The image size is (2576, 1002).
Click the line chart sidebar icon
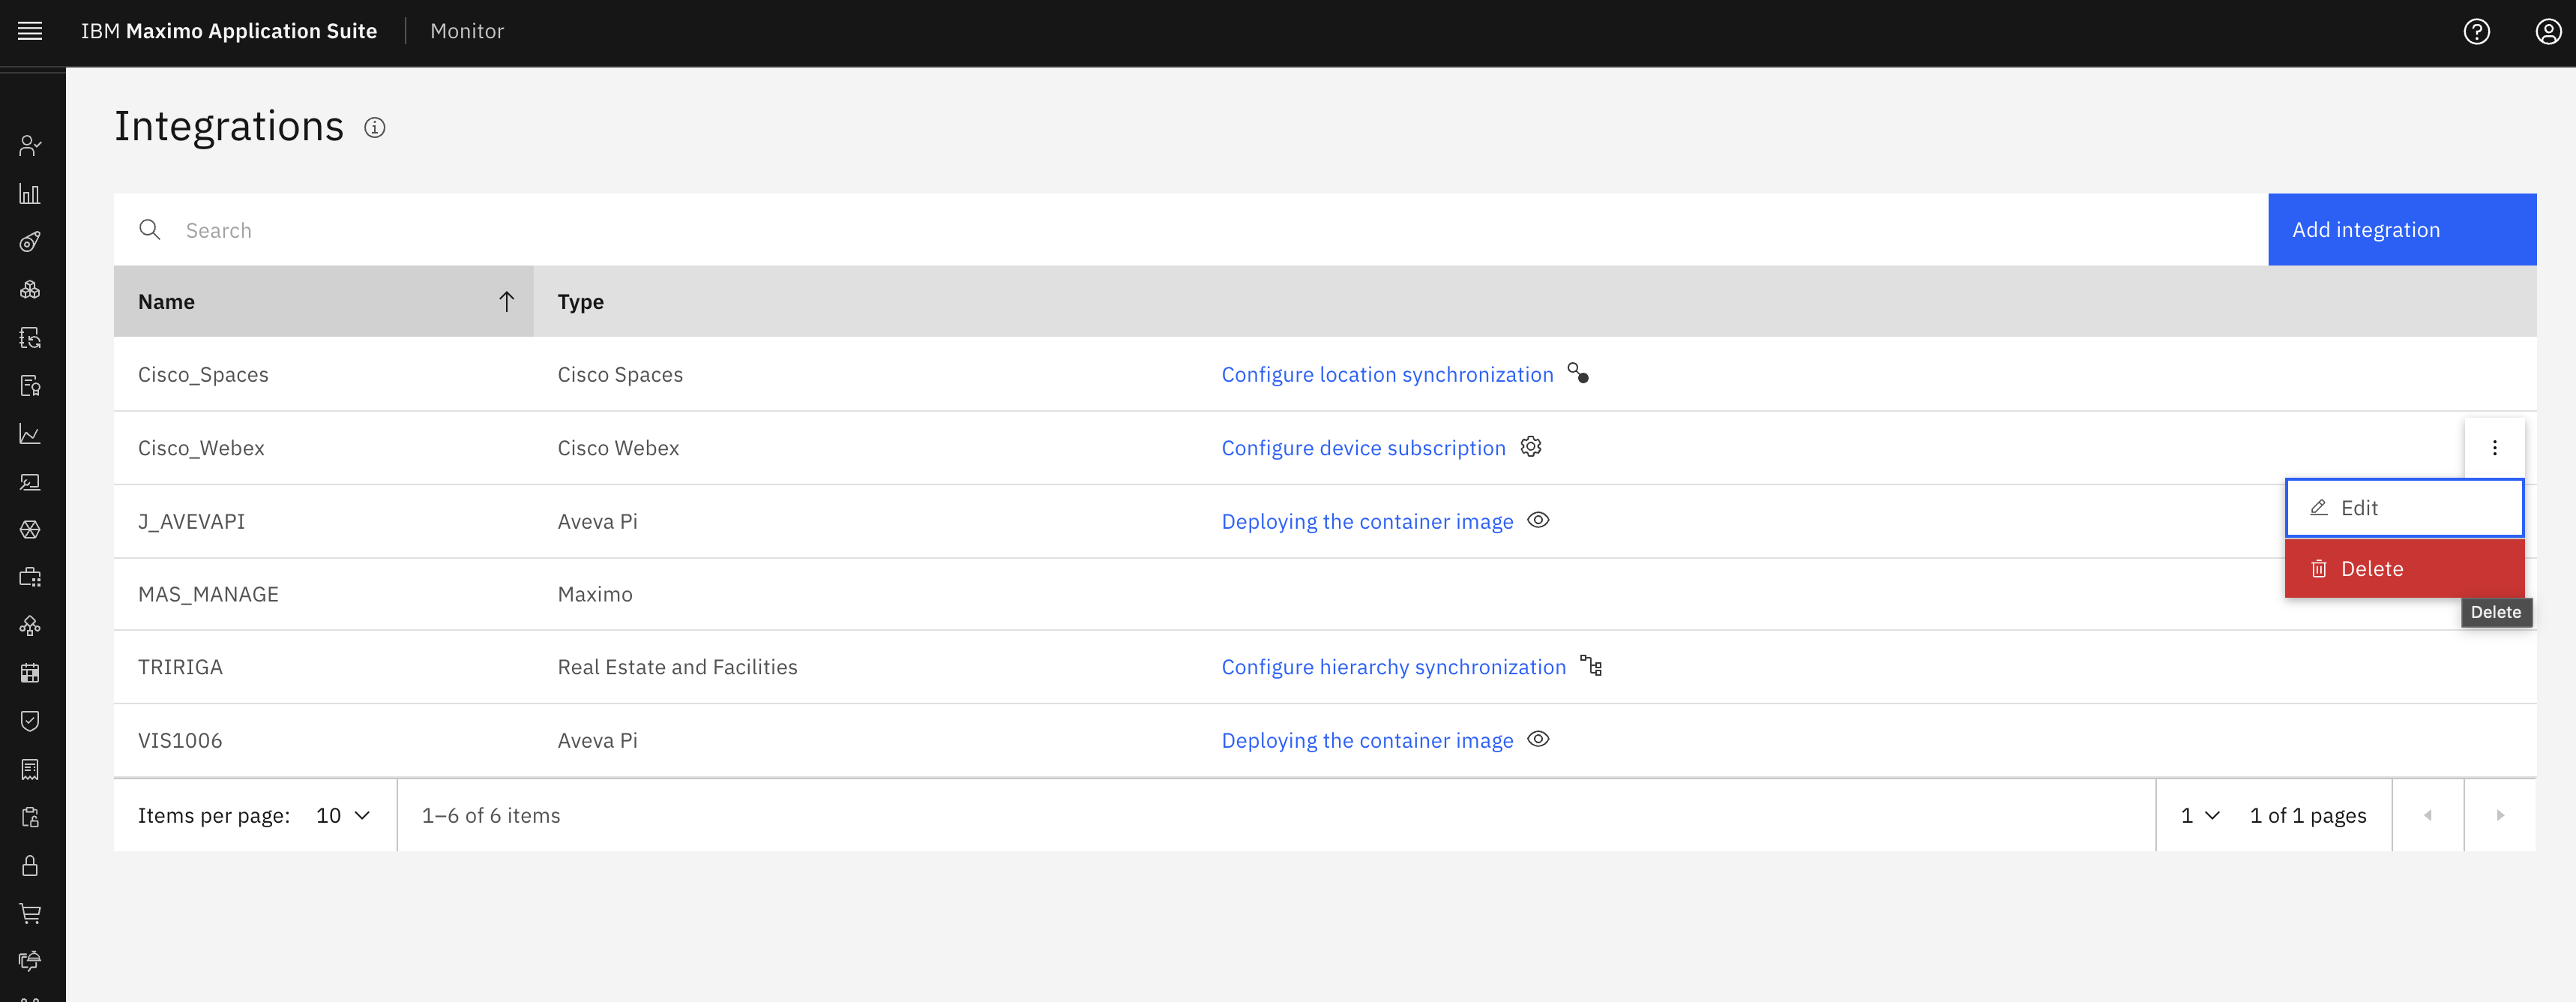pyautogui.click(x=30, y=434)
